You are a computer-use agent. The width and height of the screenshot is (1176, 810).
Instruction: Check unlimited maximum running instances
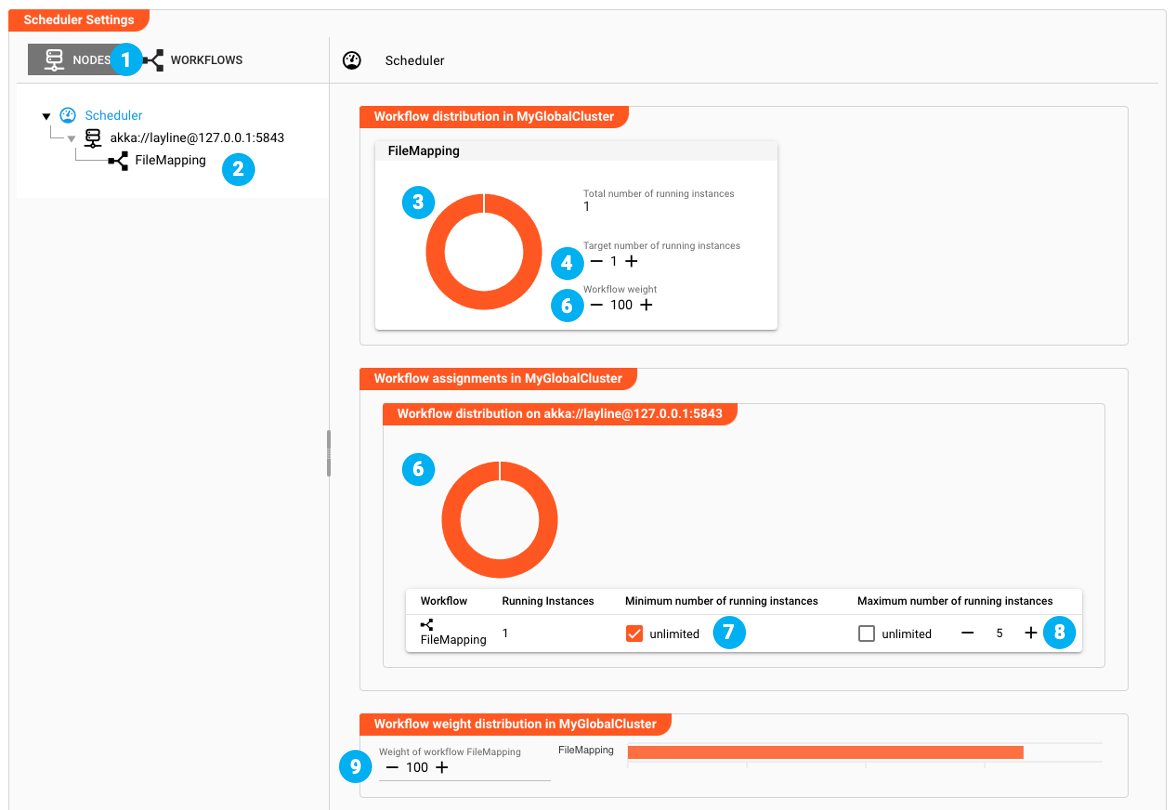tap(867, 633)
